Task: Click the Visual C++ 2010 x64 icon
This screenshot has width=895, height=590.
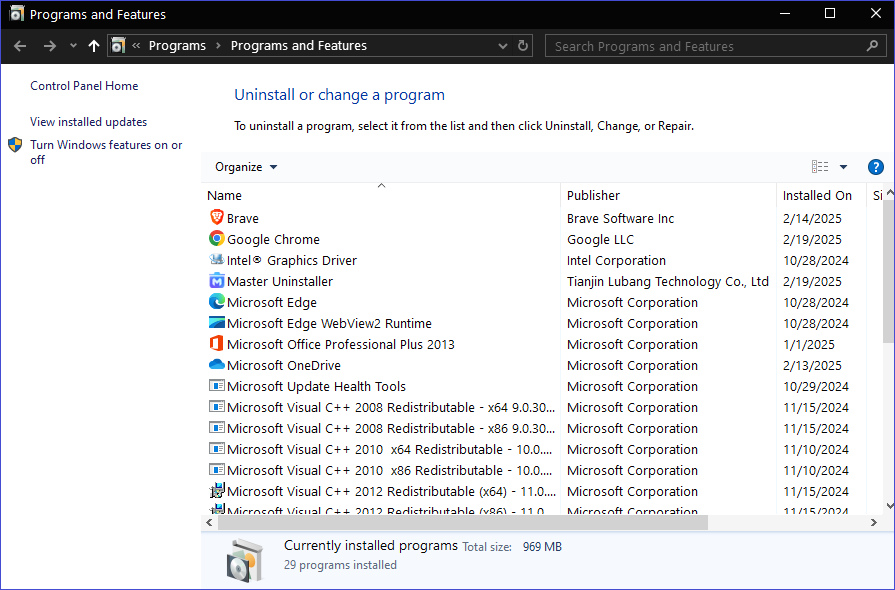Action: tap(216, 448)
